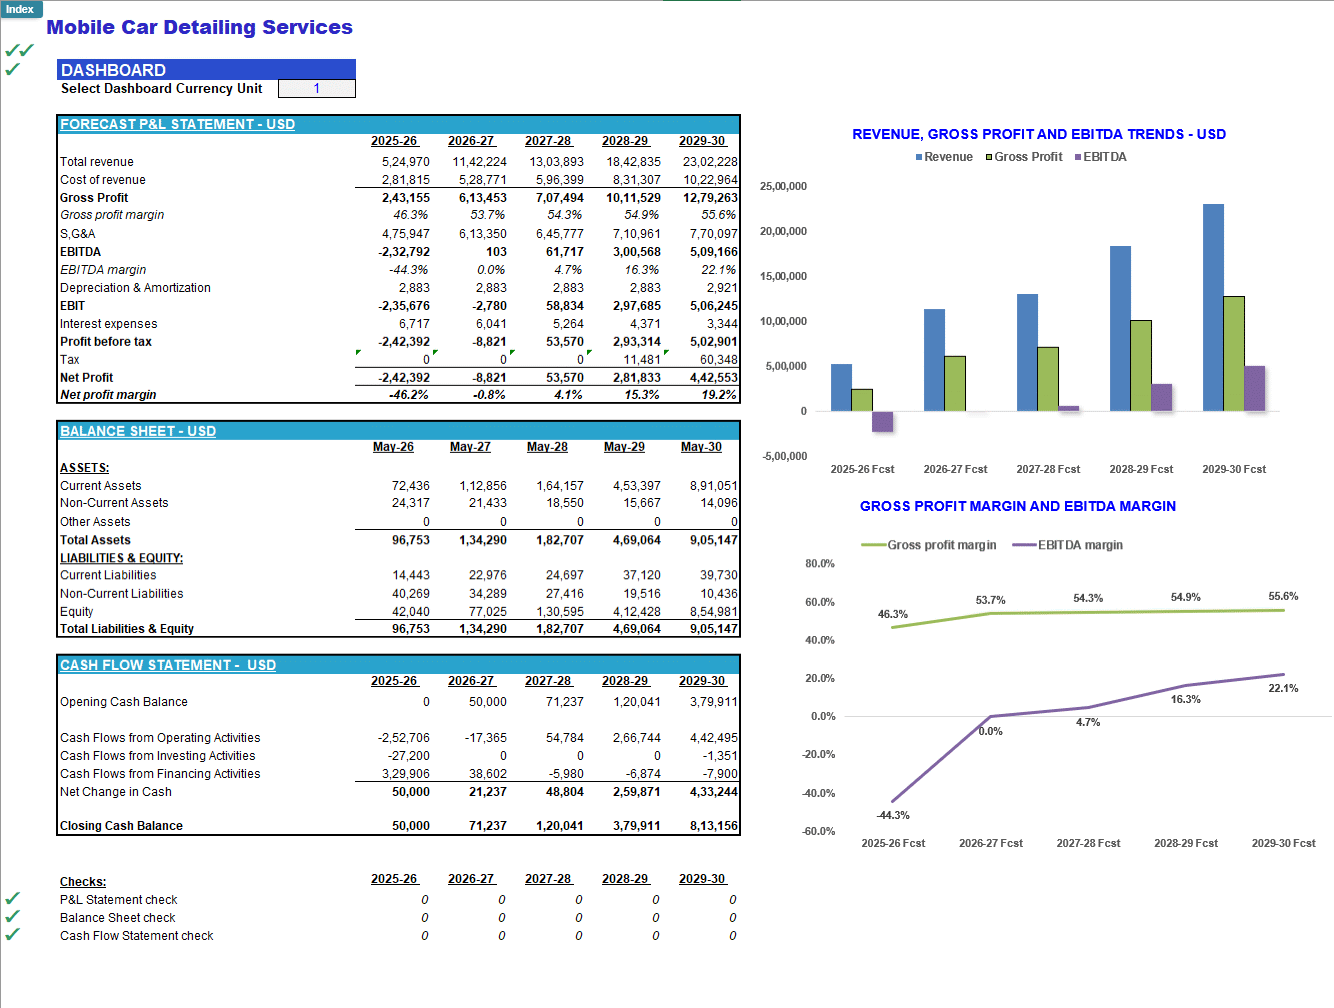Click the double green checkmark below Index
The width and height of the screenshot is (1334, 1008).
click(19, 50)
